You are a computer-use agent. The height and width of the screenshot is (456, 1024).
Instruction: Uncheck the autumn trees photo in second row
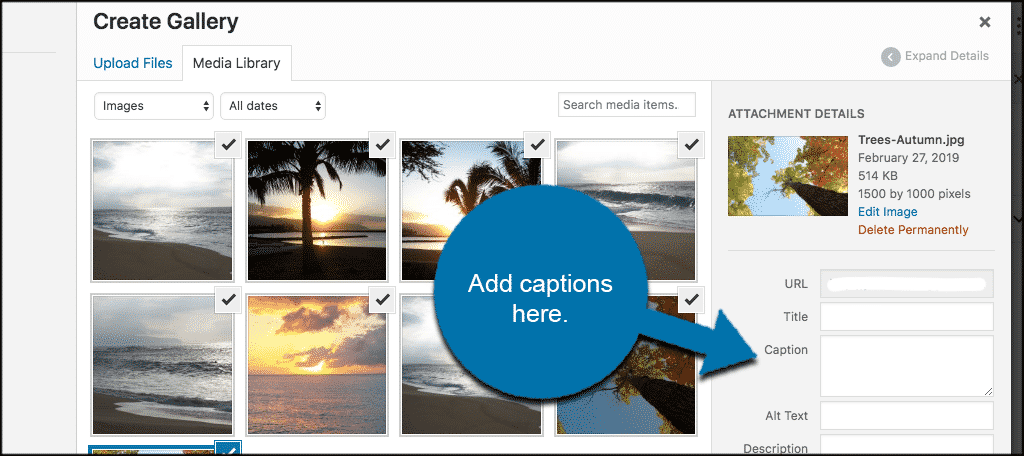click(x=692, y=299)
